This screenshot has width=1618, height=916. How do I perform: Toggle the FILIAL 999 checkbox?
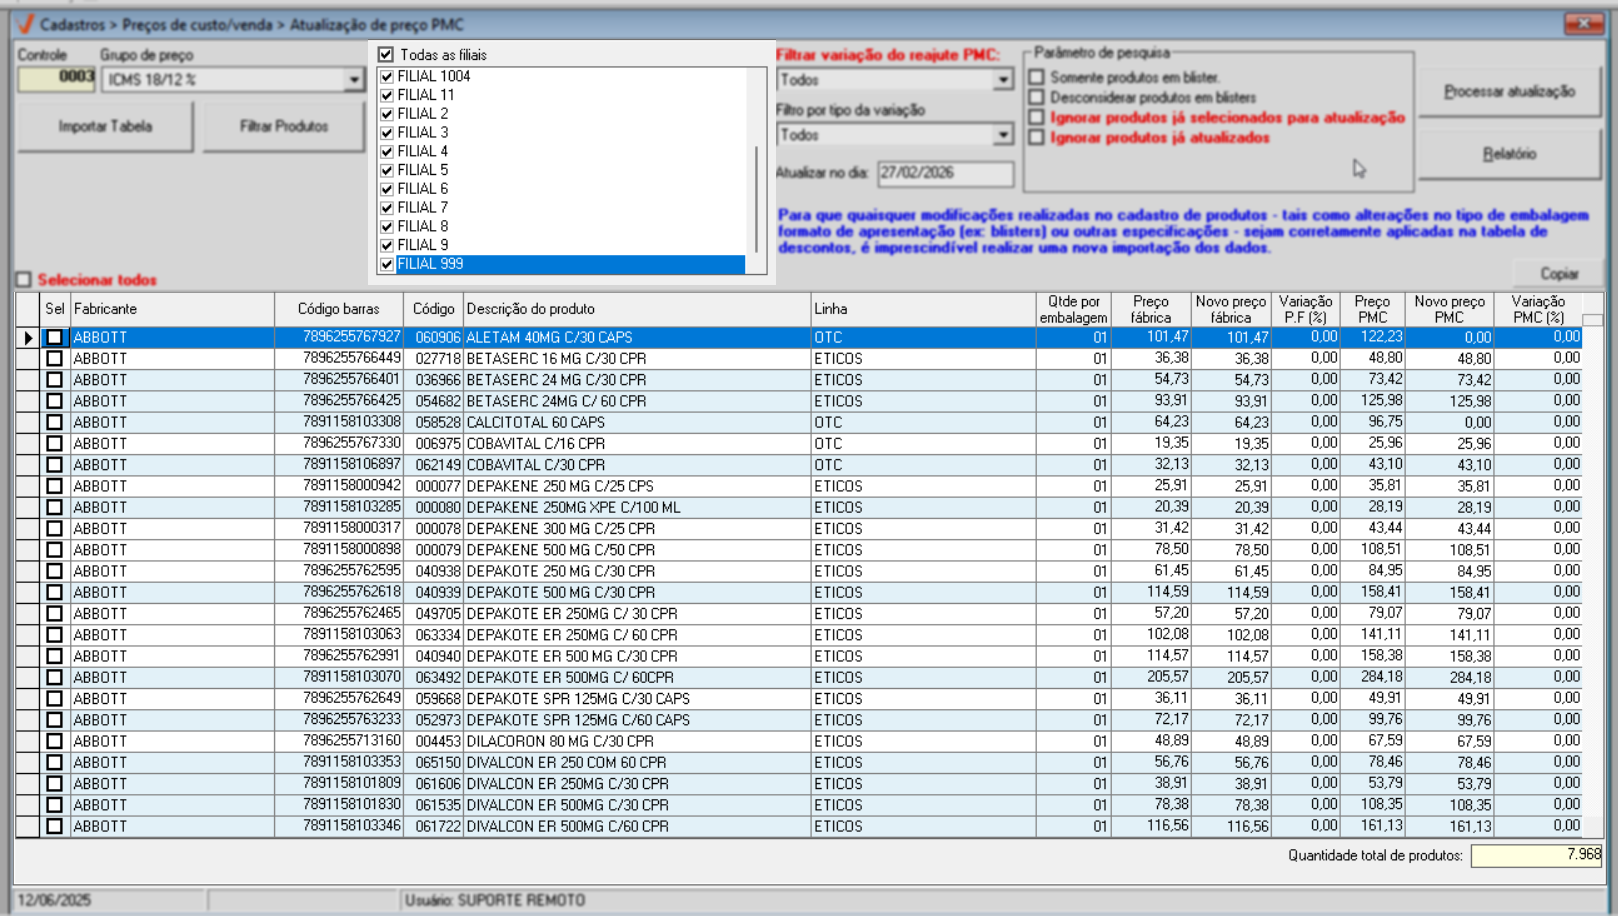pyautogui.click(x=387, y=265)
